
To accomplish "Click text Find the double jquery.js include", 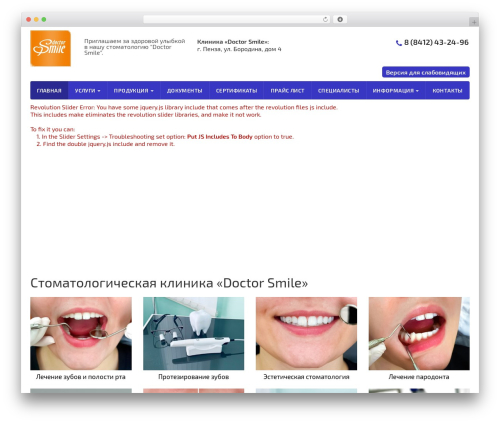I will pos(109,144).
